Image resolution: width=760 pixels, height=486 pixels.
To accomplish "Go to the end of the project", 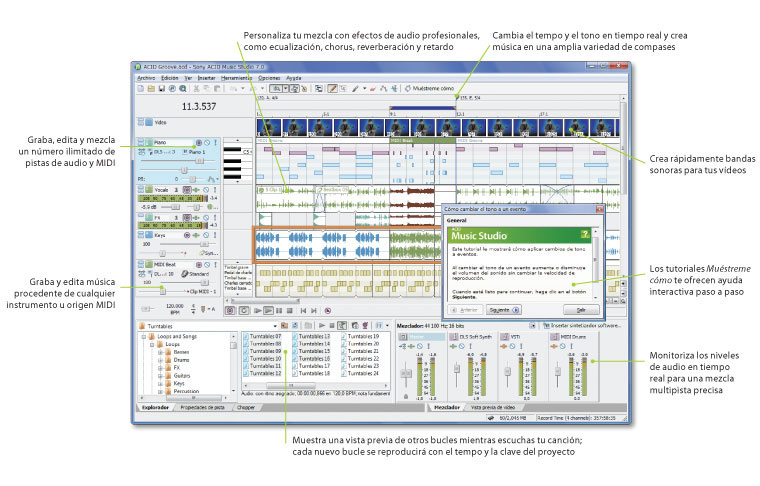I will [x=314, y=311].
